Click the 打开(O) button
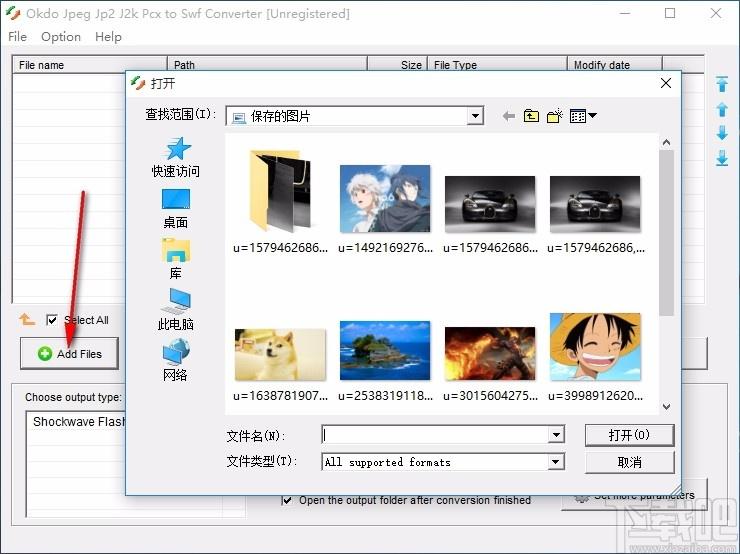 click(x=629, y=435)
